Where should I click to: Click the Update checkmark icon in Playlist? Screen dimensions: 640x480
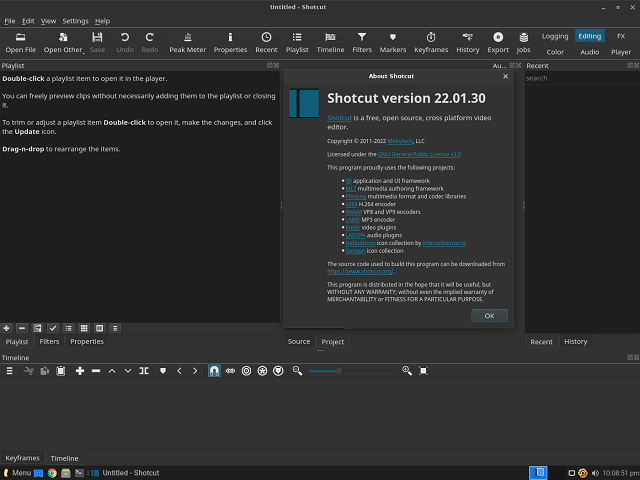pos(53,328)
